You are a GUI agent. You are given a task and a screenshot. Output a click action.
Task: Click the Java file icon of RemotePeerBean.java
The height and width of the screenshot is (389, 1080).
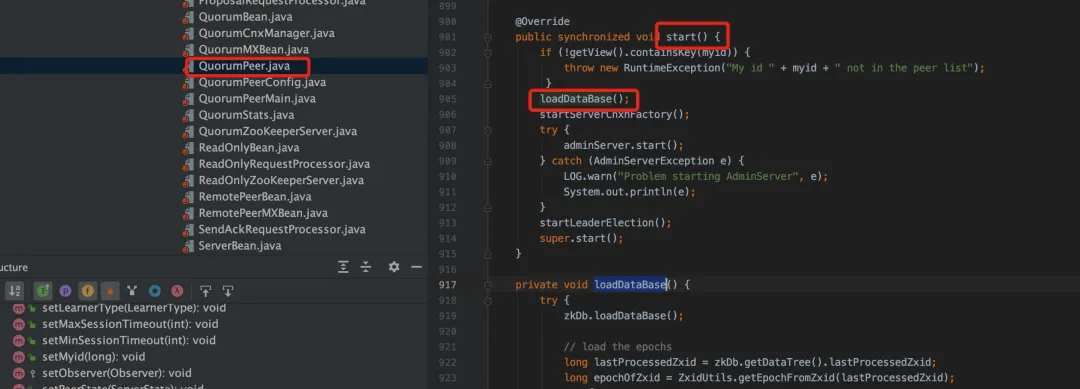point(188,197)
